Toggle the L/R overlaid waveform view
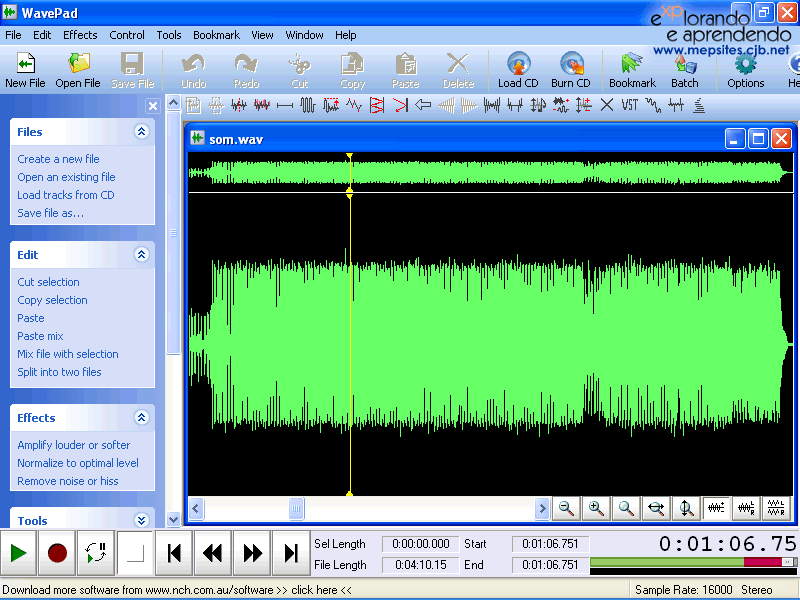Image resolution: width=800 pixels, height=600 pixels. click(746, 508)
